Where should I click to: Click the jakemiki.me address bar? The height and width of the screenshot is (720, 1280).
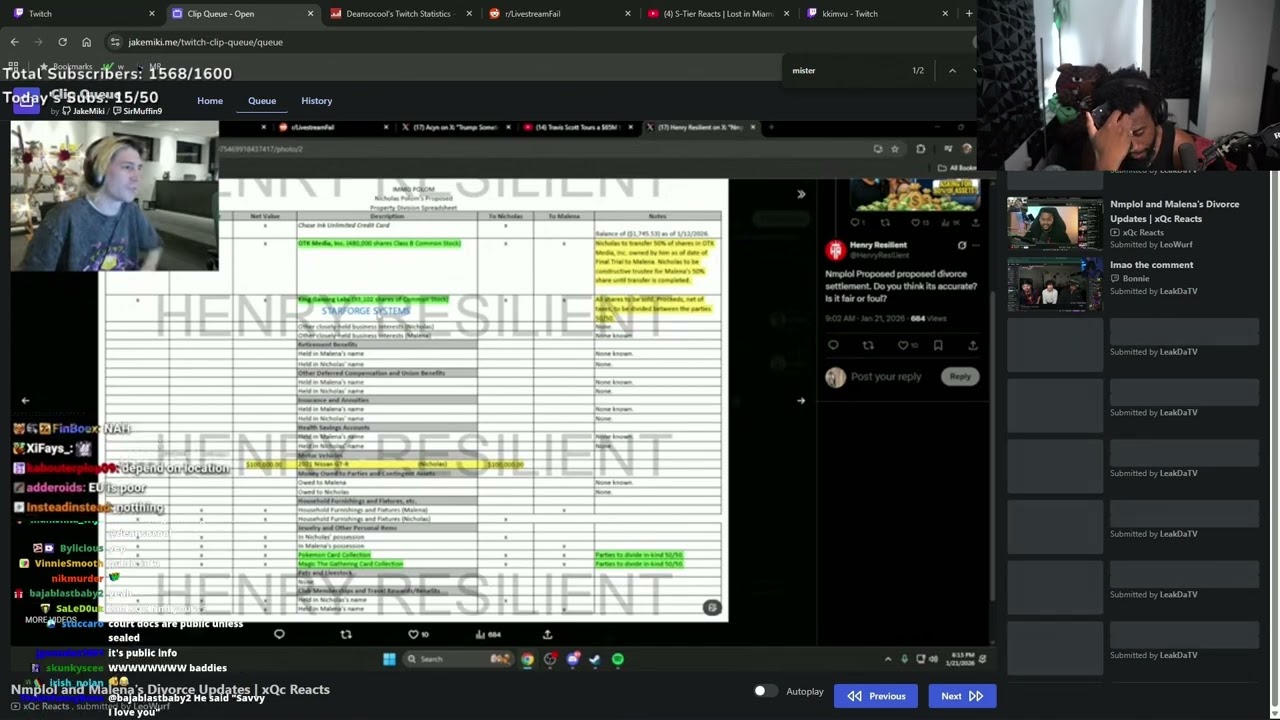point(540,42)
